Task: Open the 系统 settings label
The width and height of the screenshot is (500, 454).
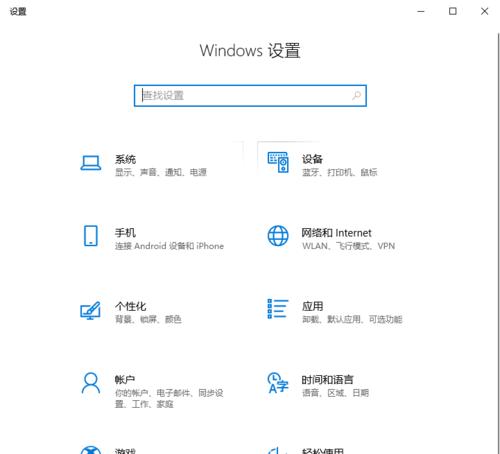Action: 126,159
